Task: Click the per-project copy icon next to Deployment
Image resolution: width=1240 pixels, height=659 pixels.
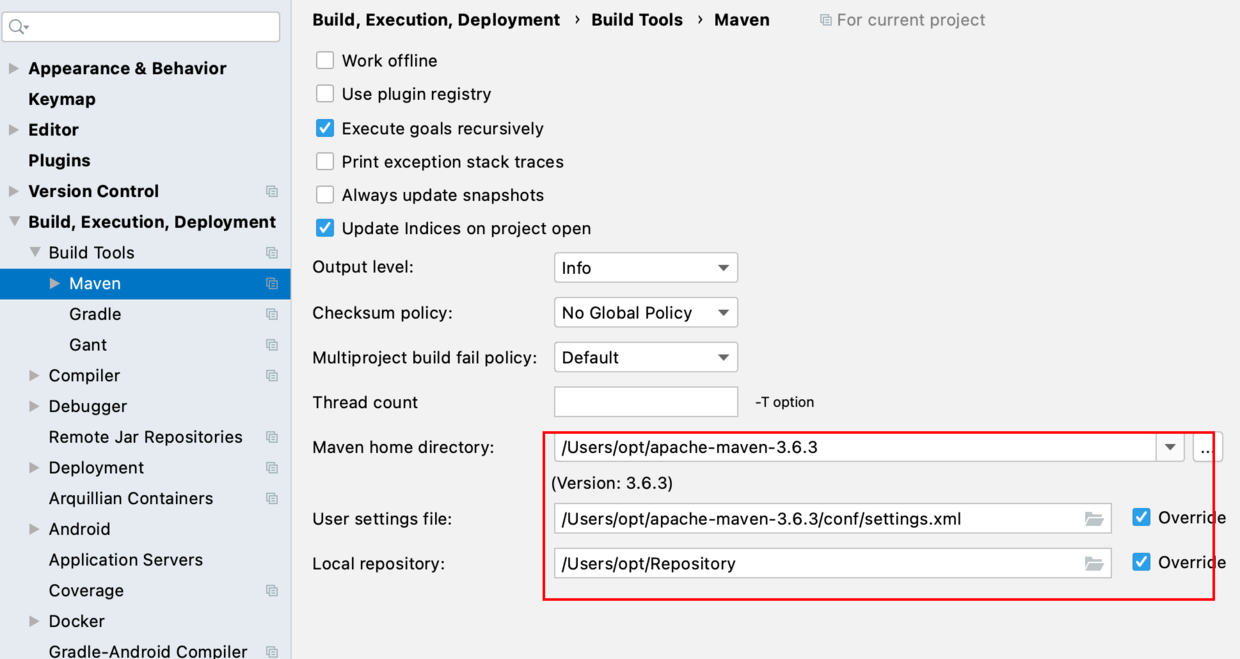Action: point(272,468)
